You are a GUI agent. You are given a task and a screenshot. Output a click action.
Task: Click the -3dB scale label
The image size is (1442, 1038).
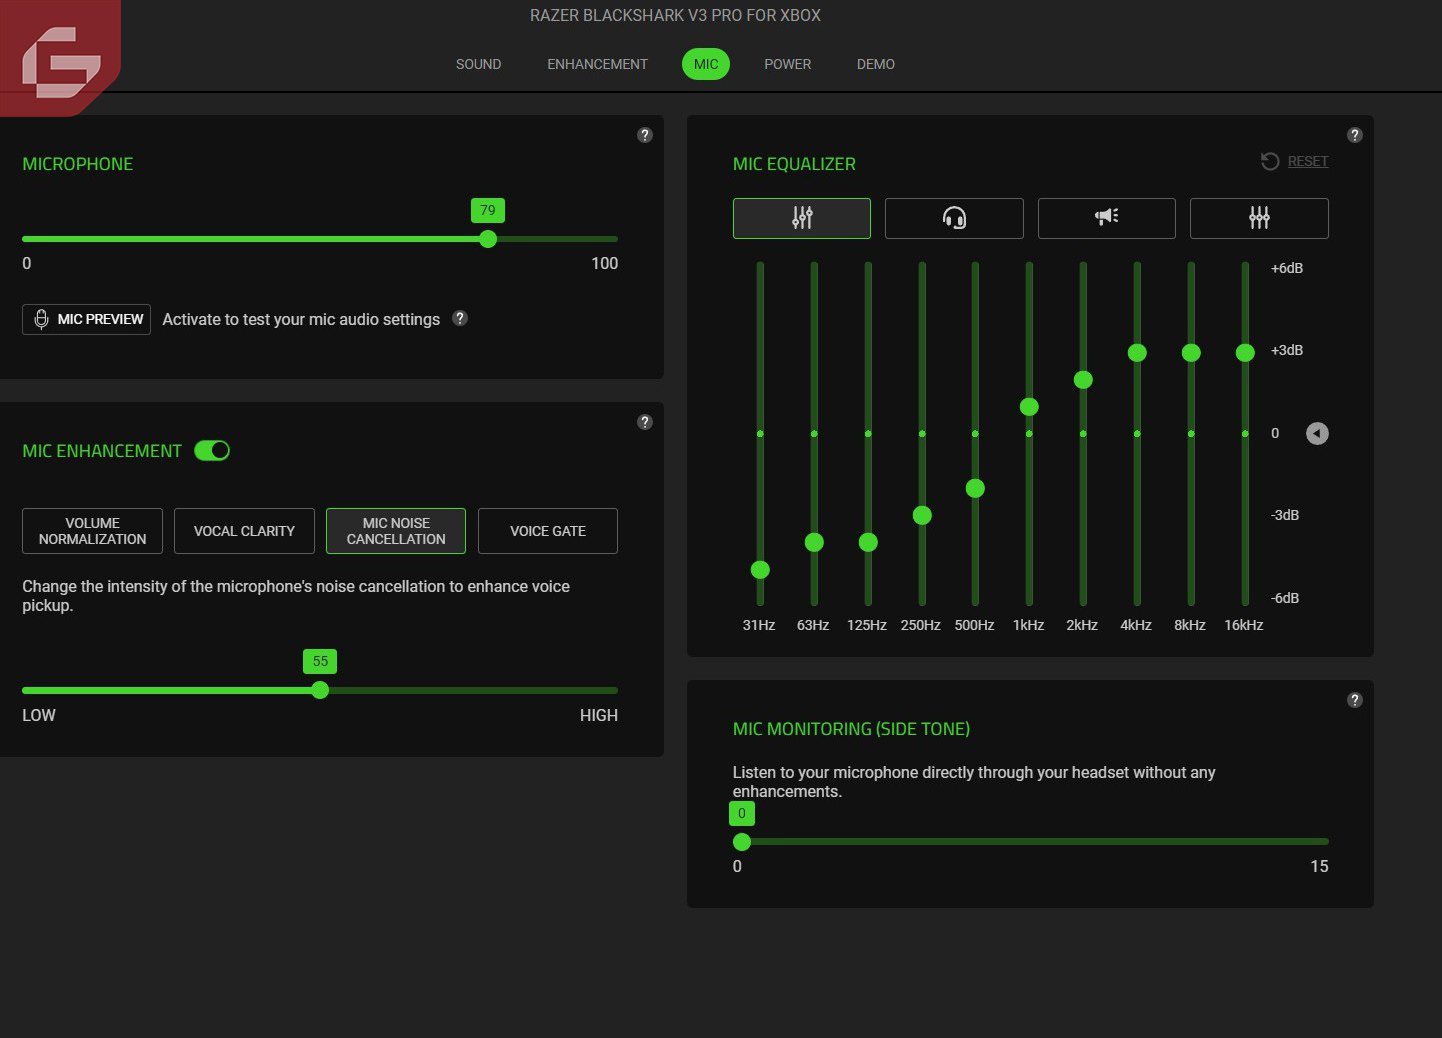click(x=1285, y=515)
